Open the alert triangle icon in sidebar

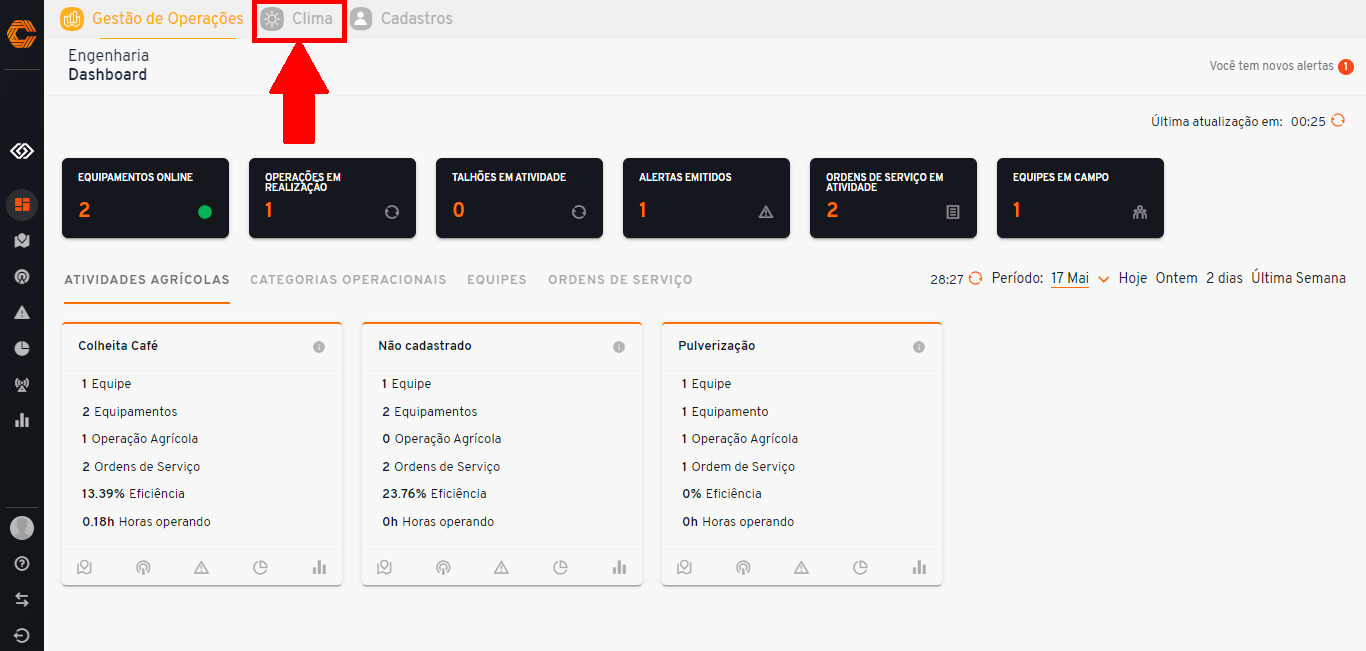click(22, 313)
